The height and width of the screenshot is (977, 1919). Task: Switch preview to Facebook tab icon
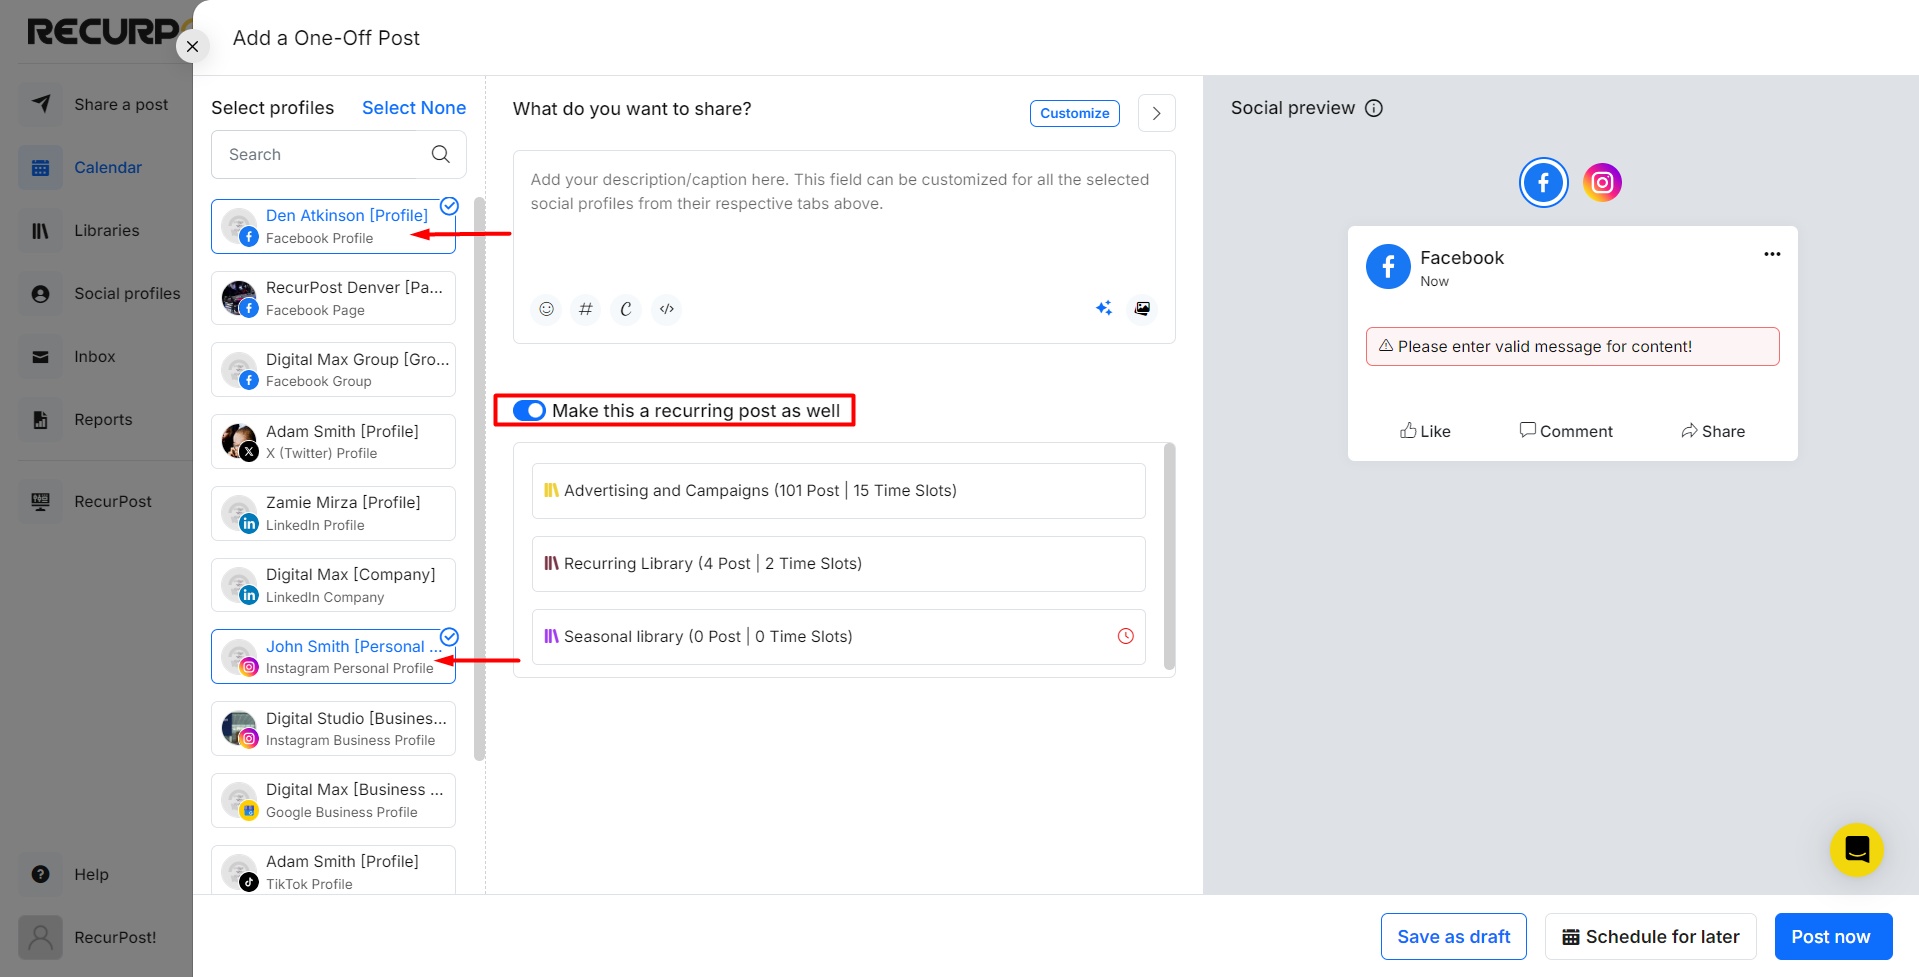click(x=1543, y=182)
